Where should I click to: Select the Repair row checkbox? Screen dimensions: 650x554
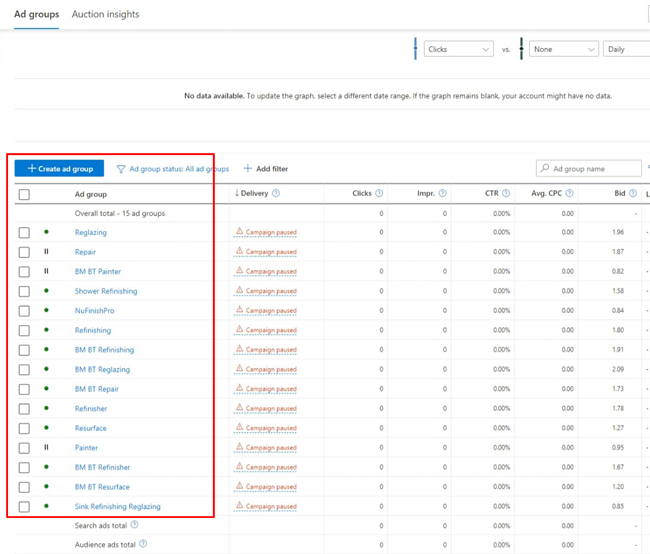[24, 252]
